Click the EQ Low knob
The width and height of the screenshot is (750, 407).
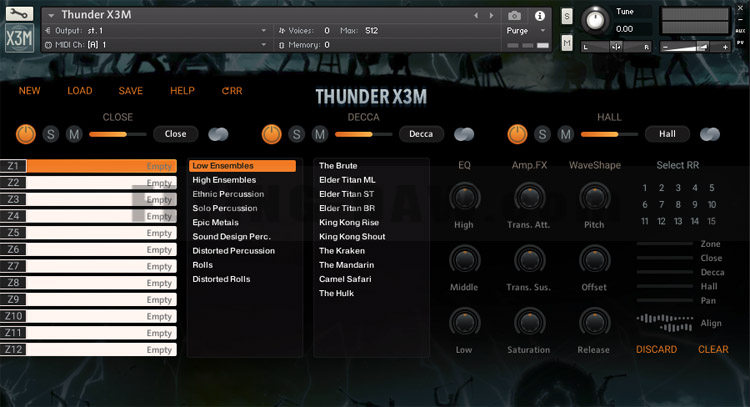[464, 323]
